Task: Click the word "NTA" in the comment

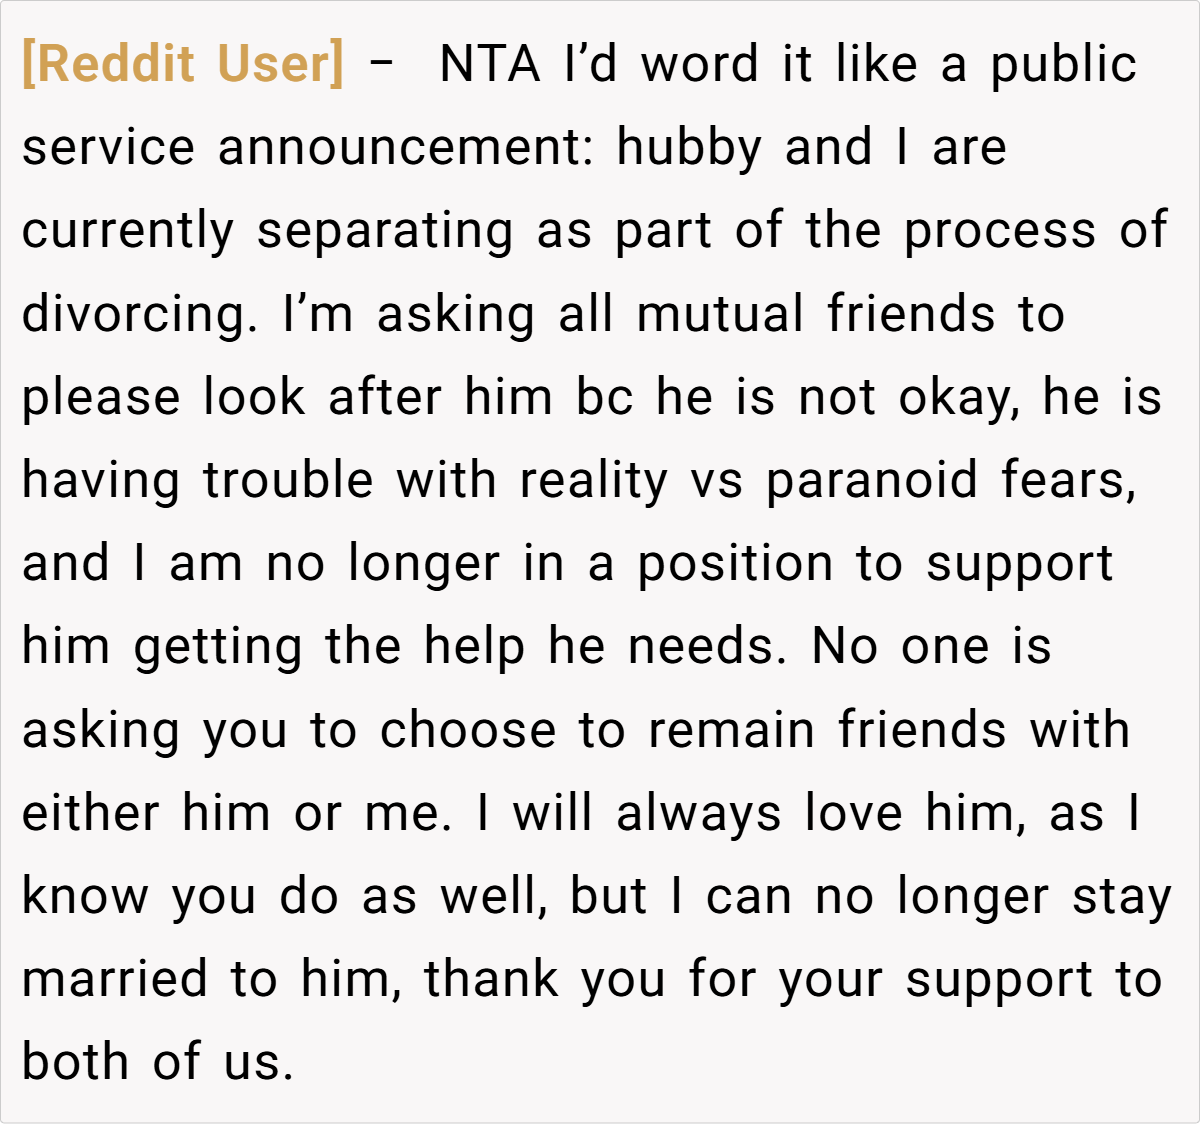Action: coord(489,64)
